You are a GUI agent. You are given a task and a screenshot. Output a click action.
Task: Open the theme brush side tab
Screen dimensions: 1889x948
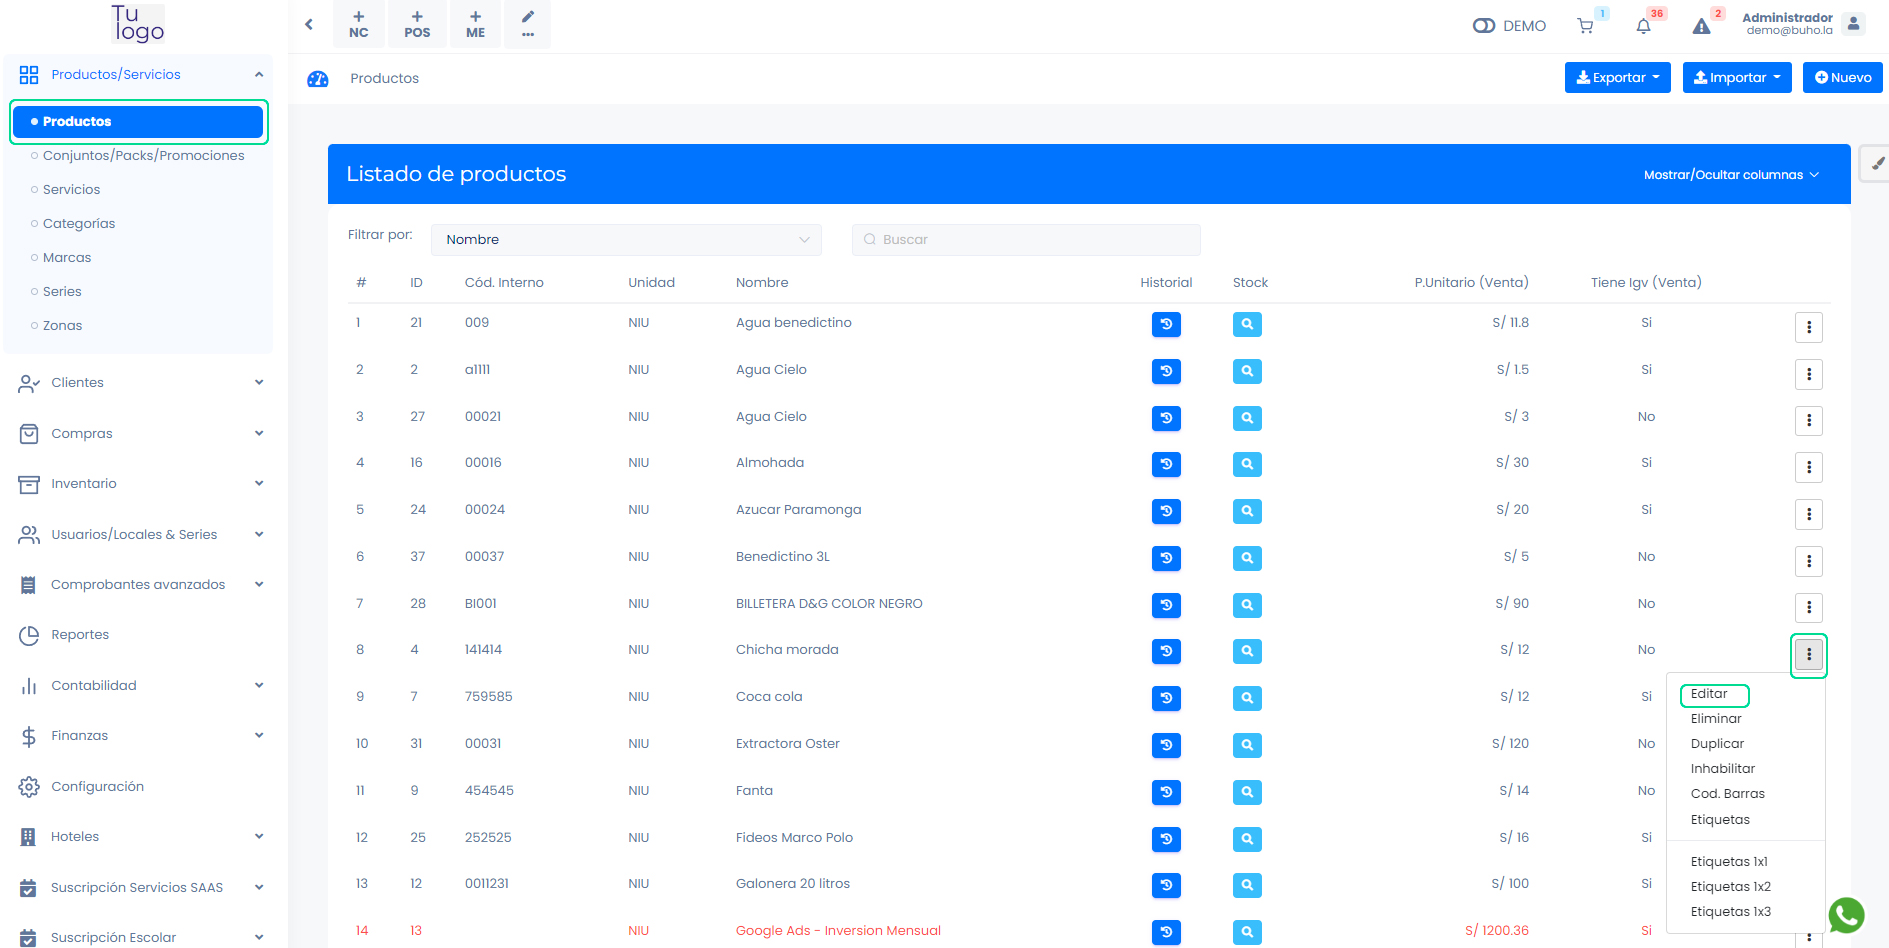pyautogui.click(x=1876, y=163)
